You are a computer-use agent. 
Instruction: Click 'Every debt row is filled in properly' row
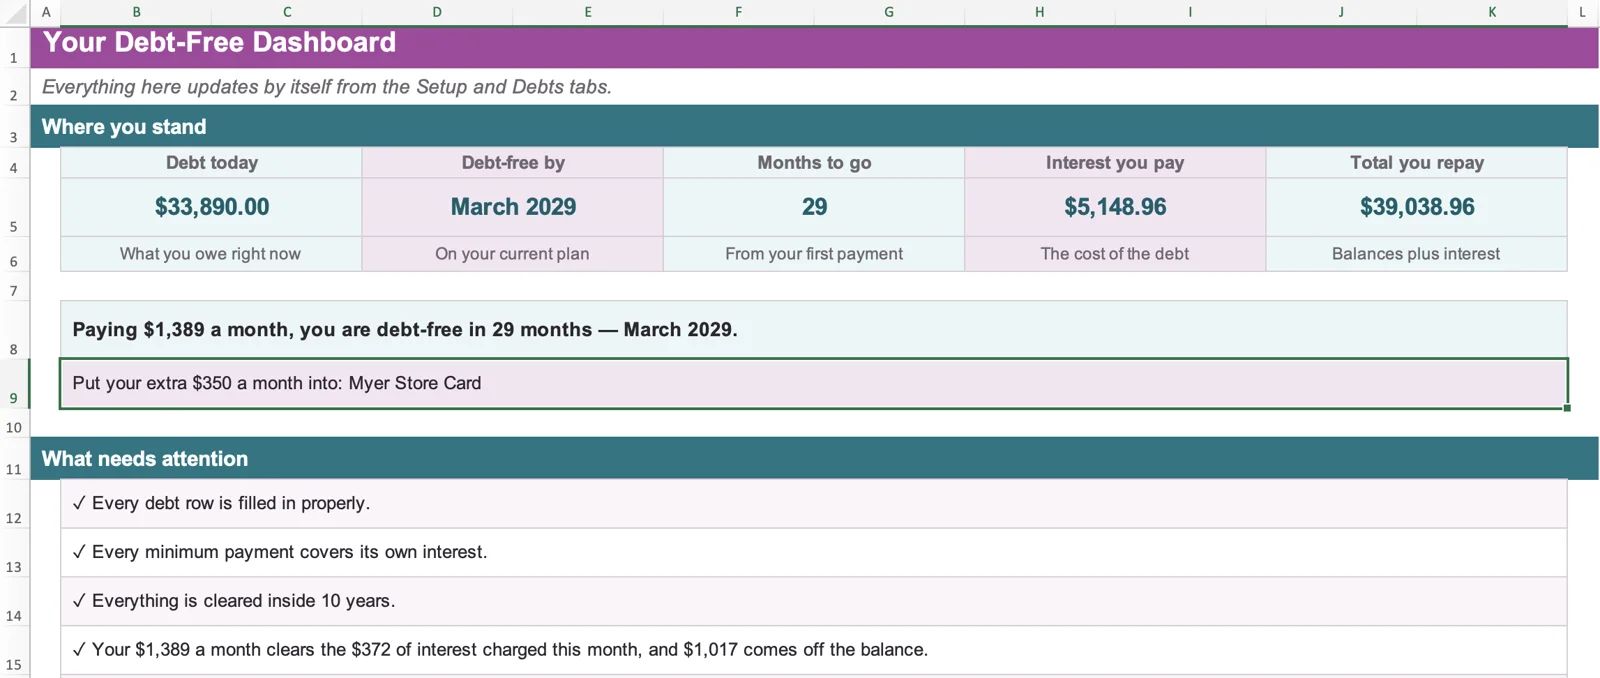(814, 504)
